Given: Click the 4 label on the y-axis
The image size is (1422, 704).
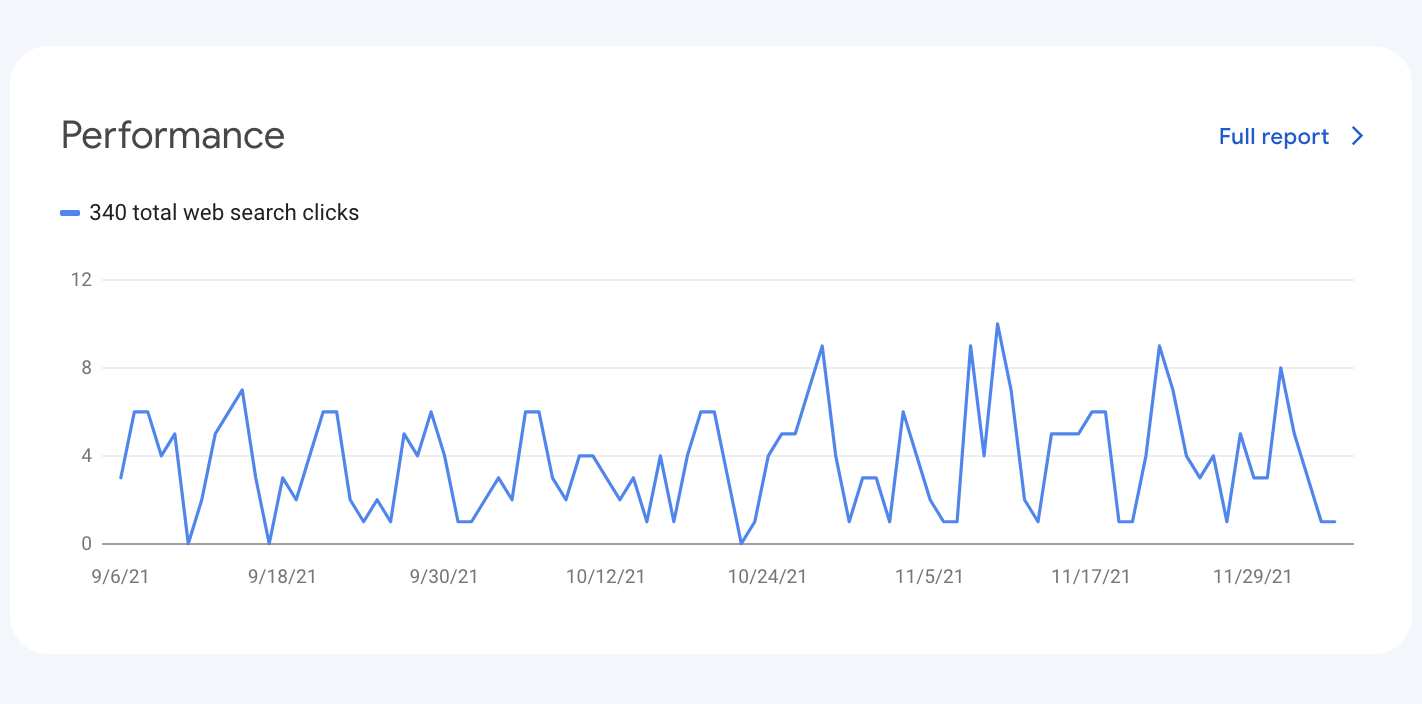Looking at the screenshot, I should tap(86, 456).
